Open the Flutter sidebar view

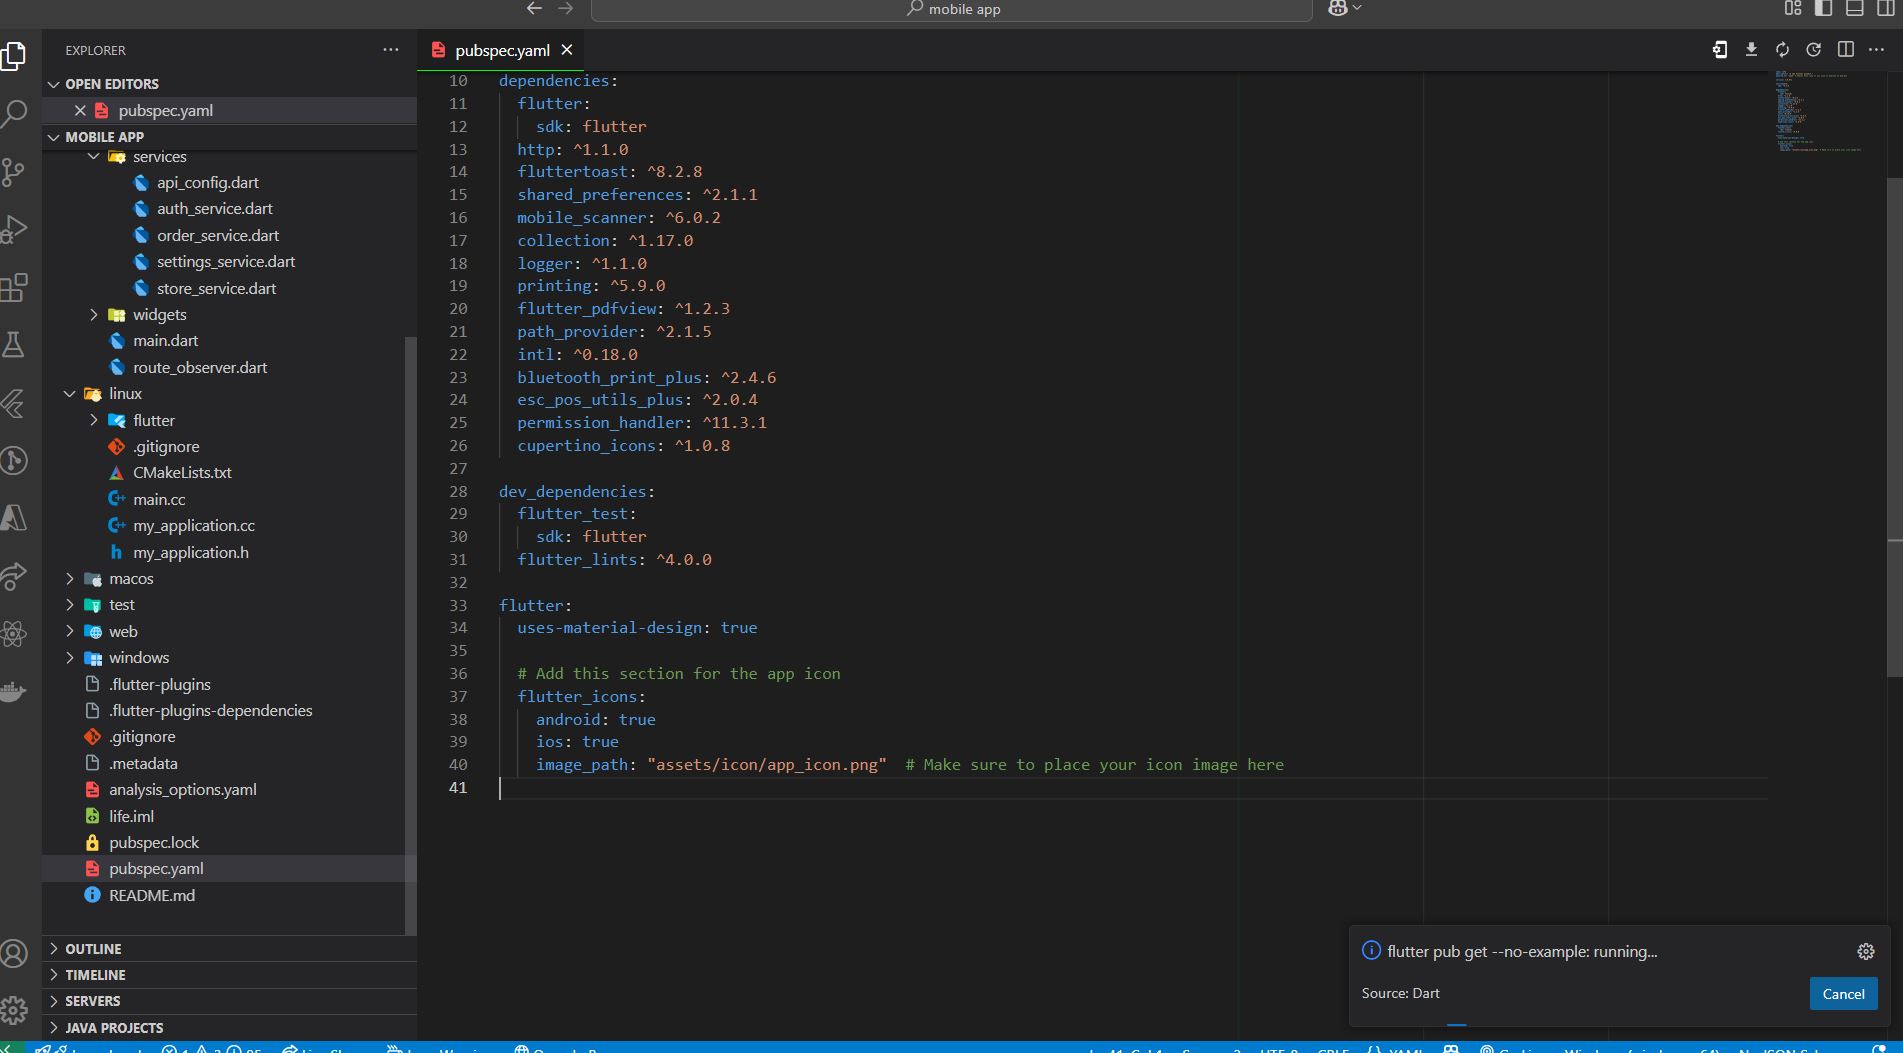(x=14, y=403)
